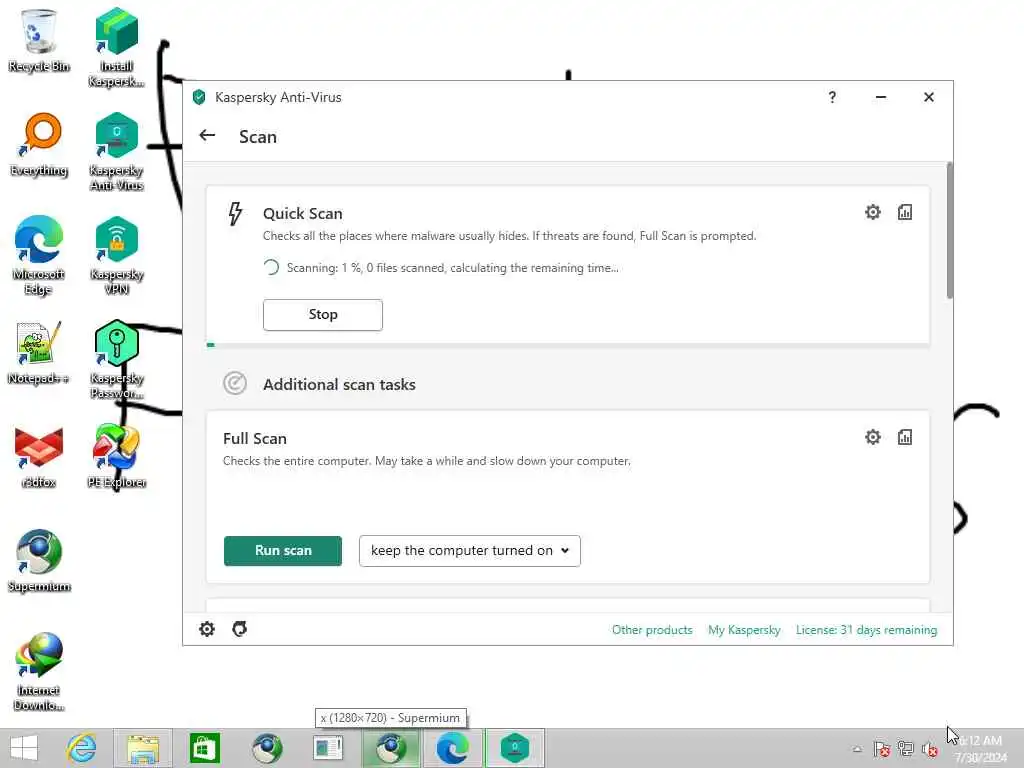Screen dimensions: 1024x768
Task: Click the taskbar clock
Action: pyautogui.click(x=980, y=748)
